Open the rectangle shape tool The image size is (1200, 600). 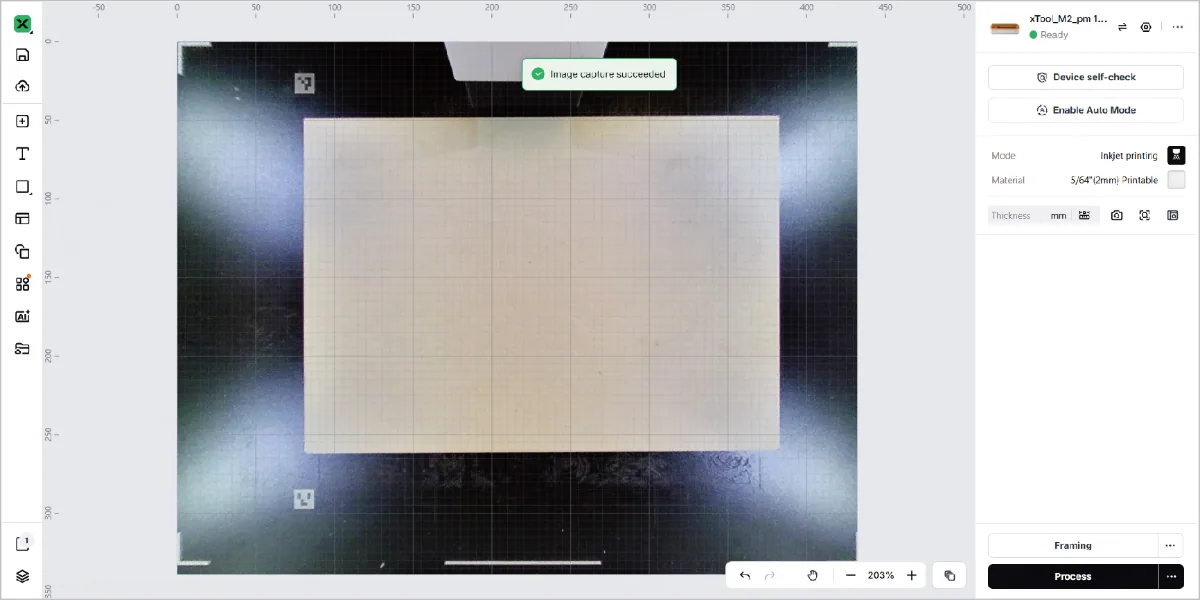tap(22, 187)
